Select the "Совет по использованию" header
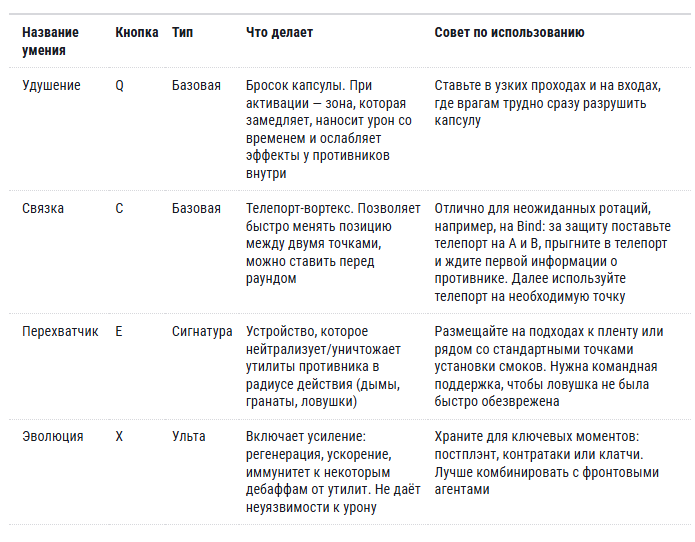Viewport: 695px width, 542px height. pos(509,33)
